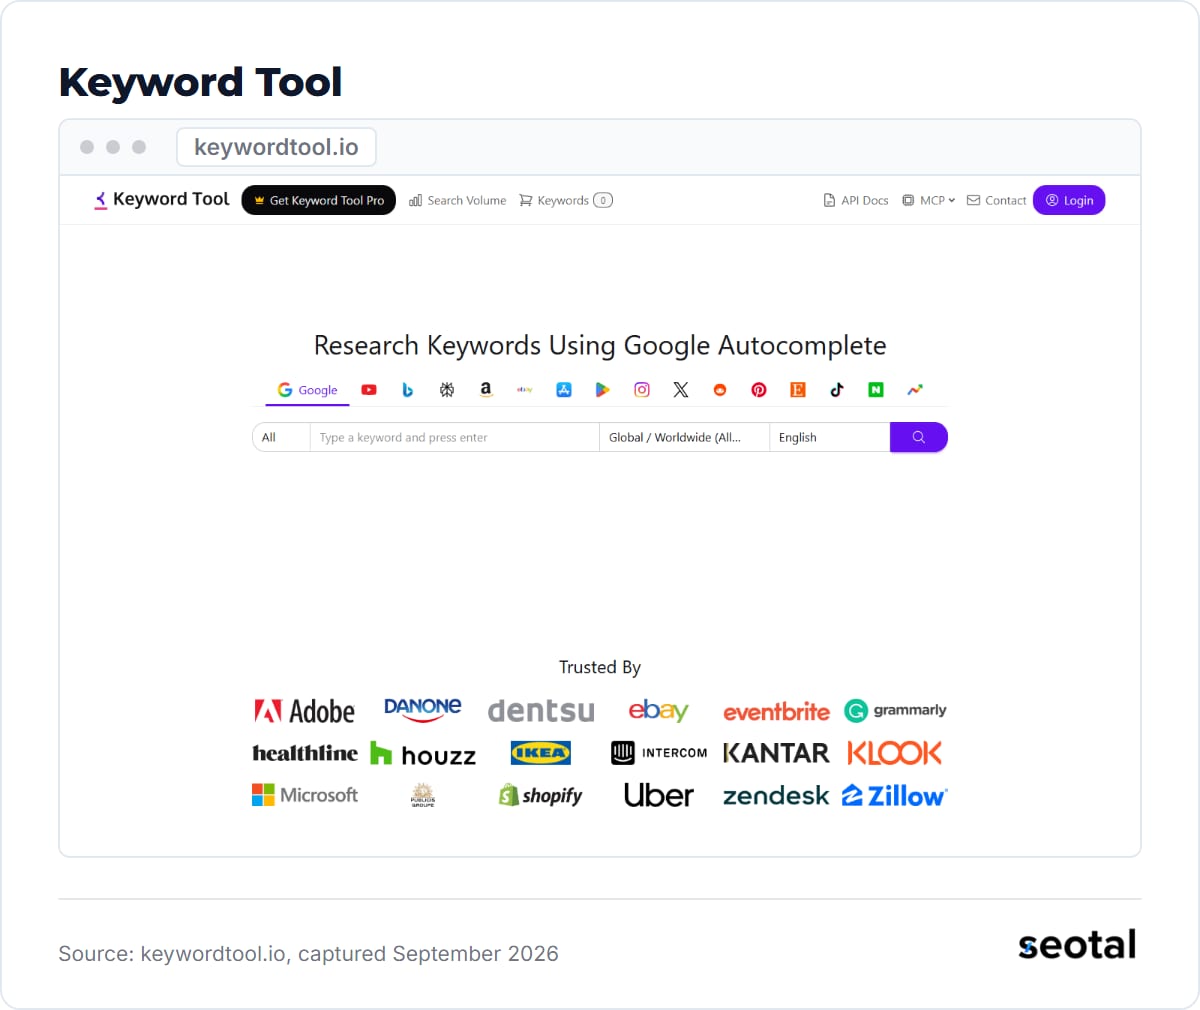Click the purple Login button
Image resolution: width=1200 pixels, height=1010 pixels.
click(1069, 200)
